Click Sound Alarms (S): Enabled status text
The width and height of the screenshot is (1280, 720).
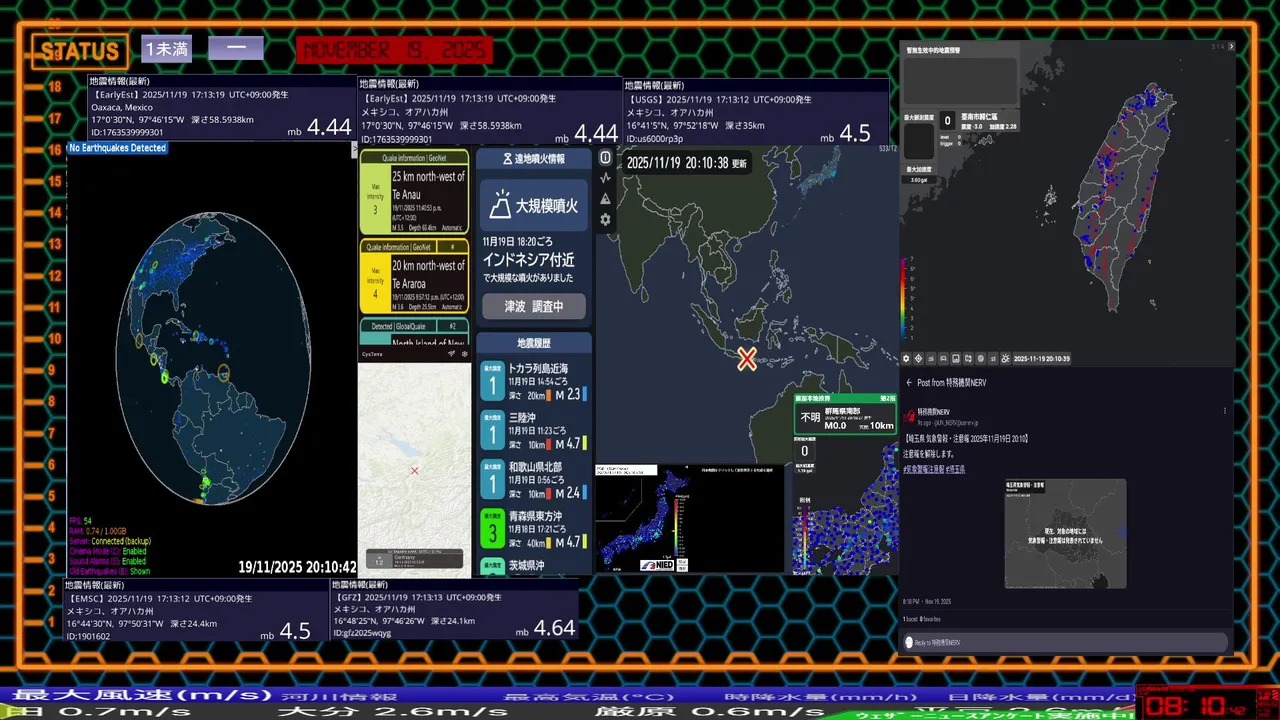[108, 561]
